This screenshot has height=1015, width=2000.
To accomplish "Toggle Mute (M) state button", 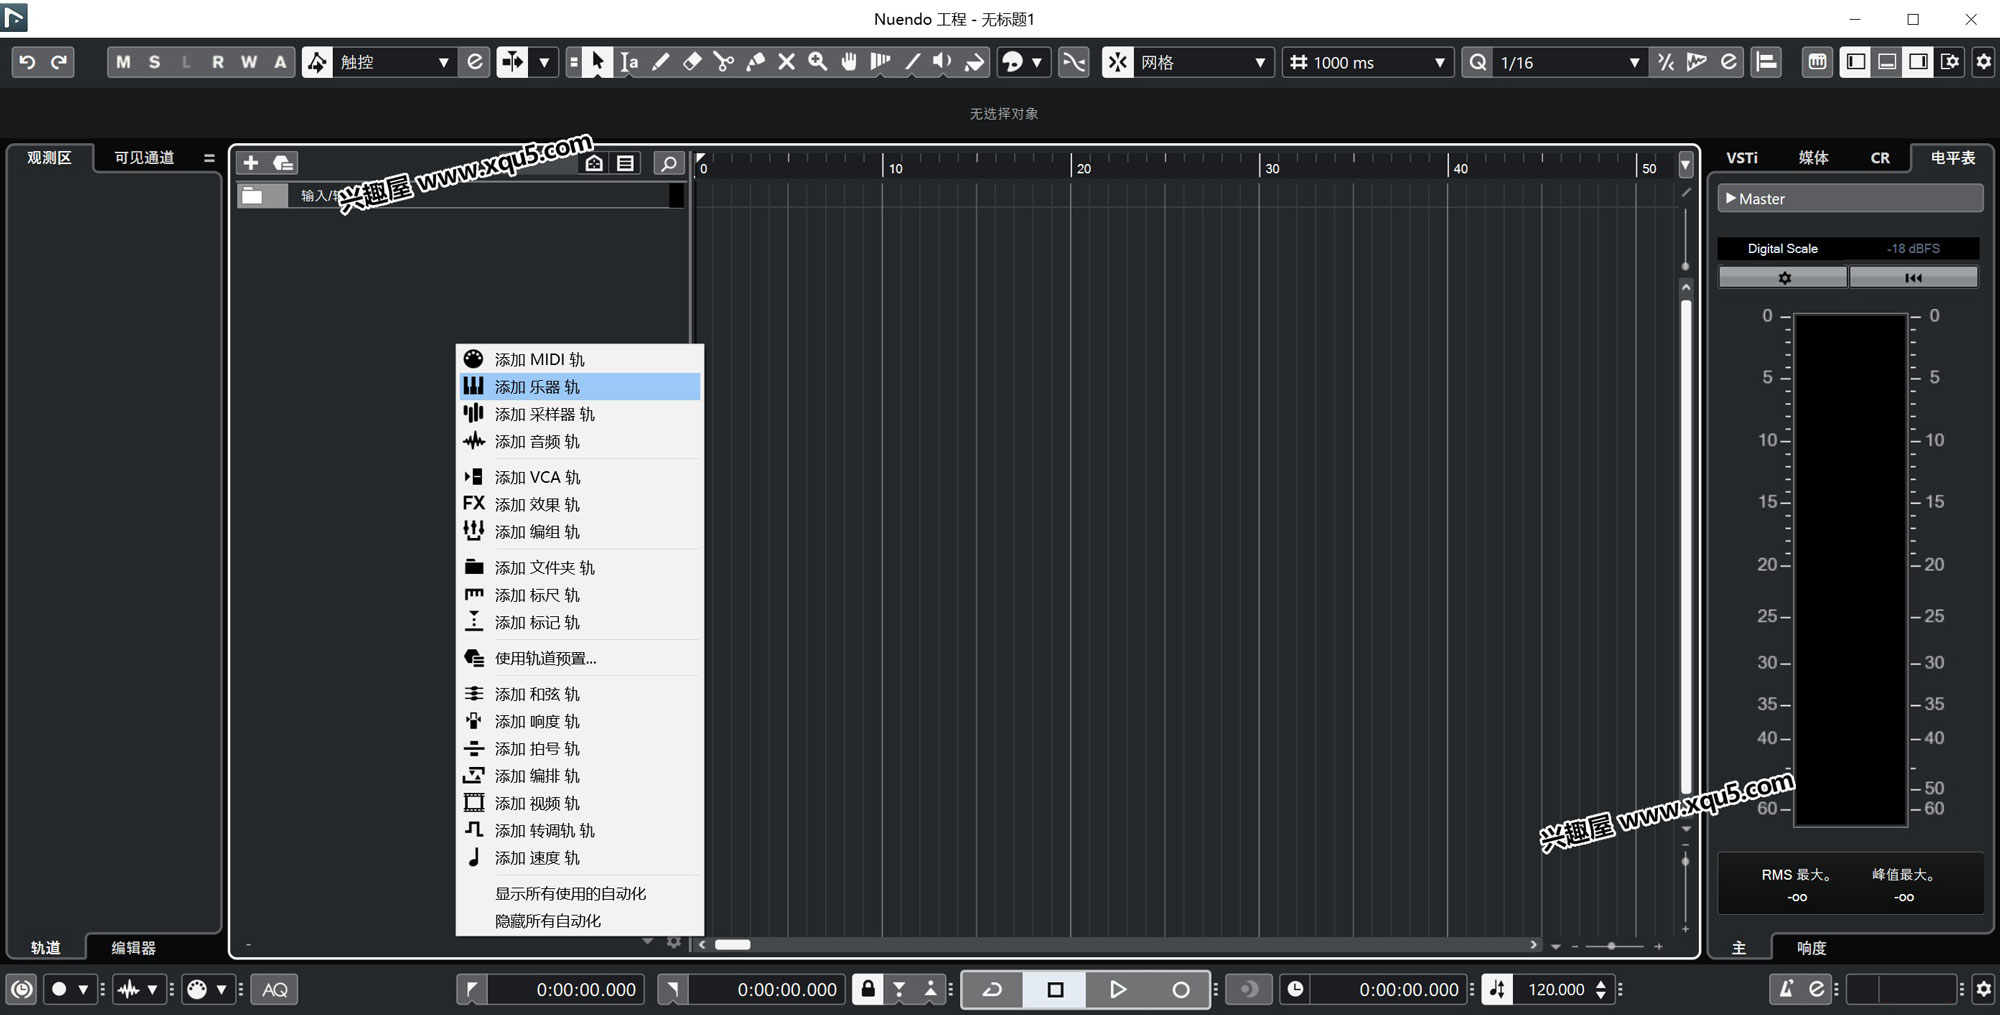I will click(x=123, y=62).
